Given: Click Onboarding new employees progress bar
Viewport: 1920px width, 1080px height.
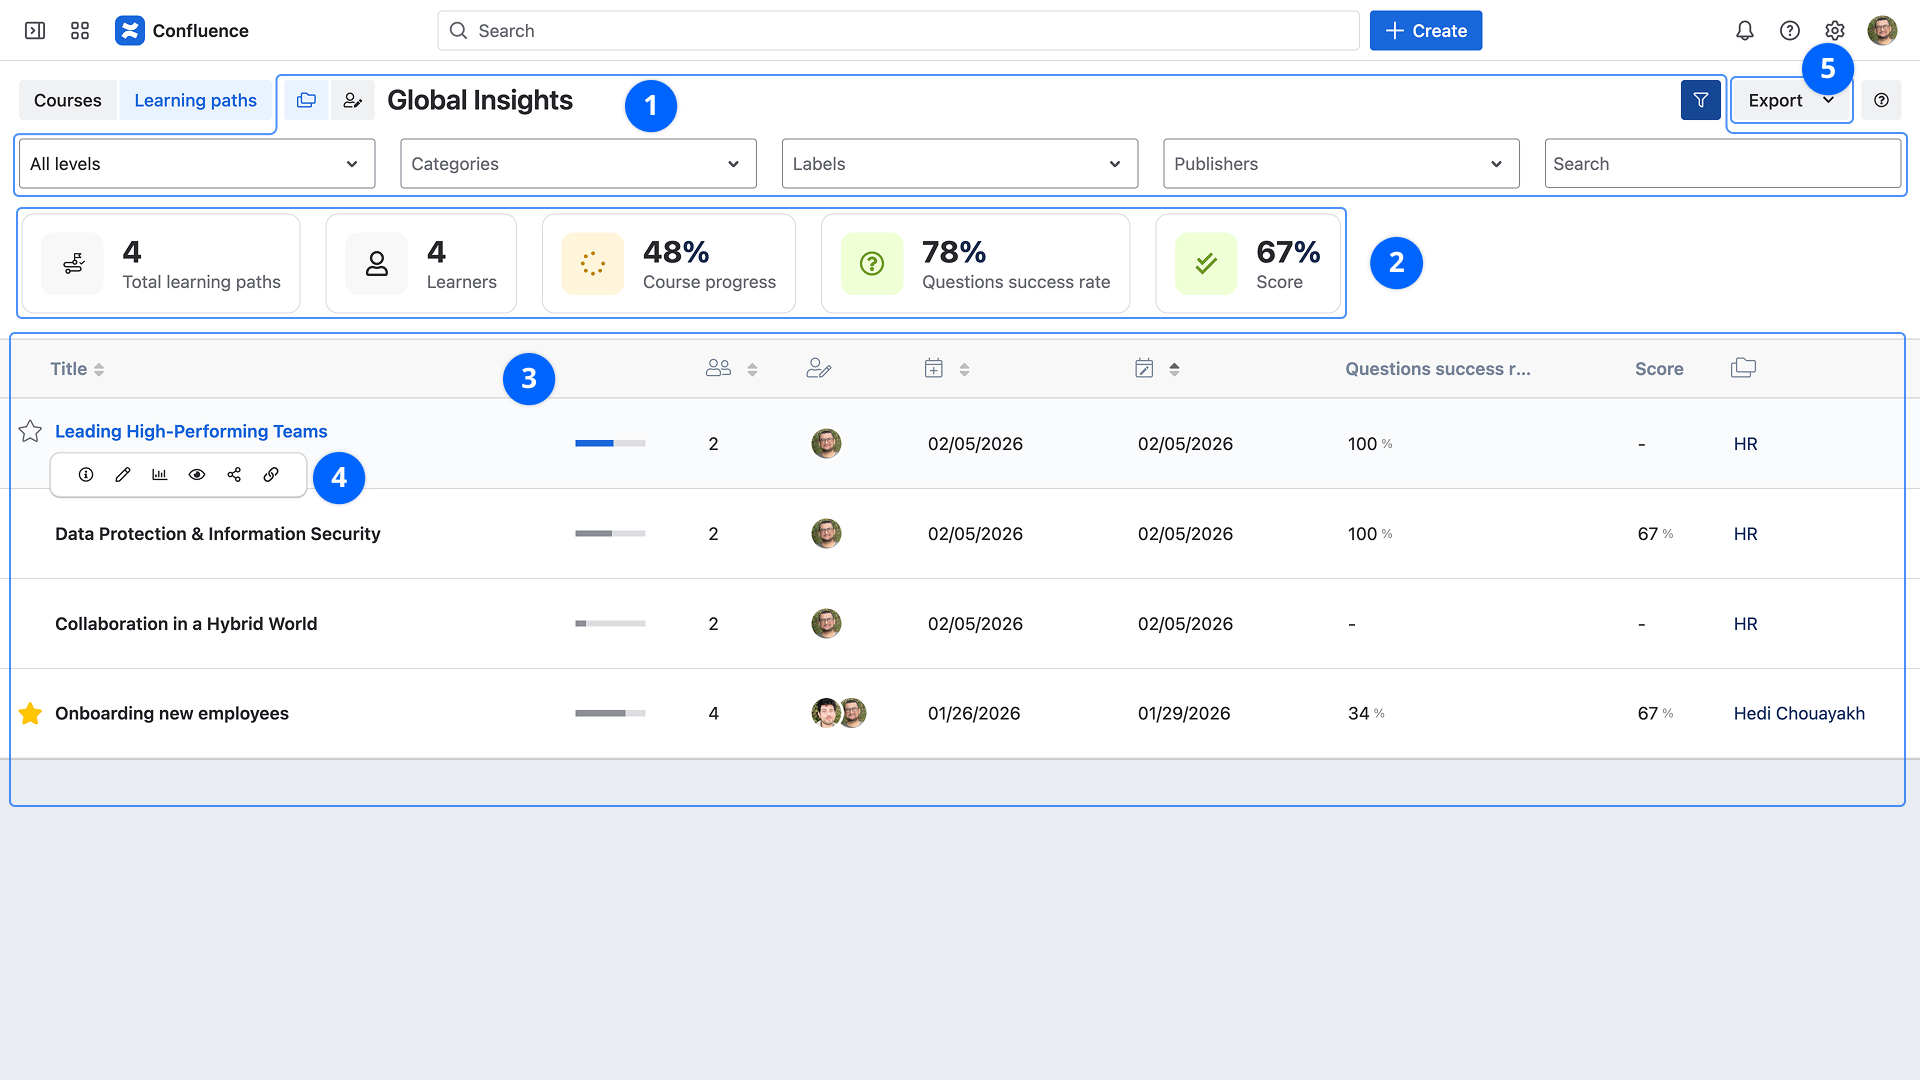Looking at the screenshot, I should click(x=610, y=713).
